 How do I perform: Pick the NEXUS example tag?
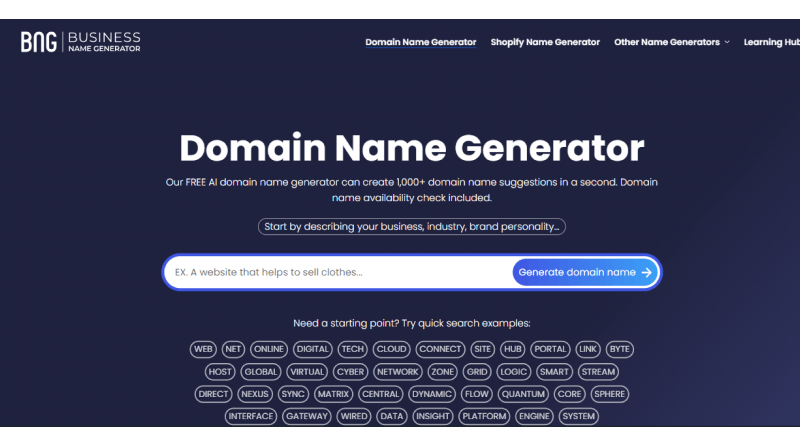click(255, 394)
